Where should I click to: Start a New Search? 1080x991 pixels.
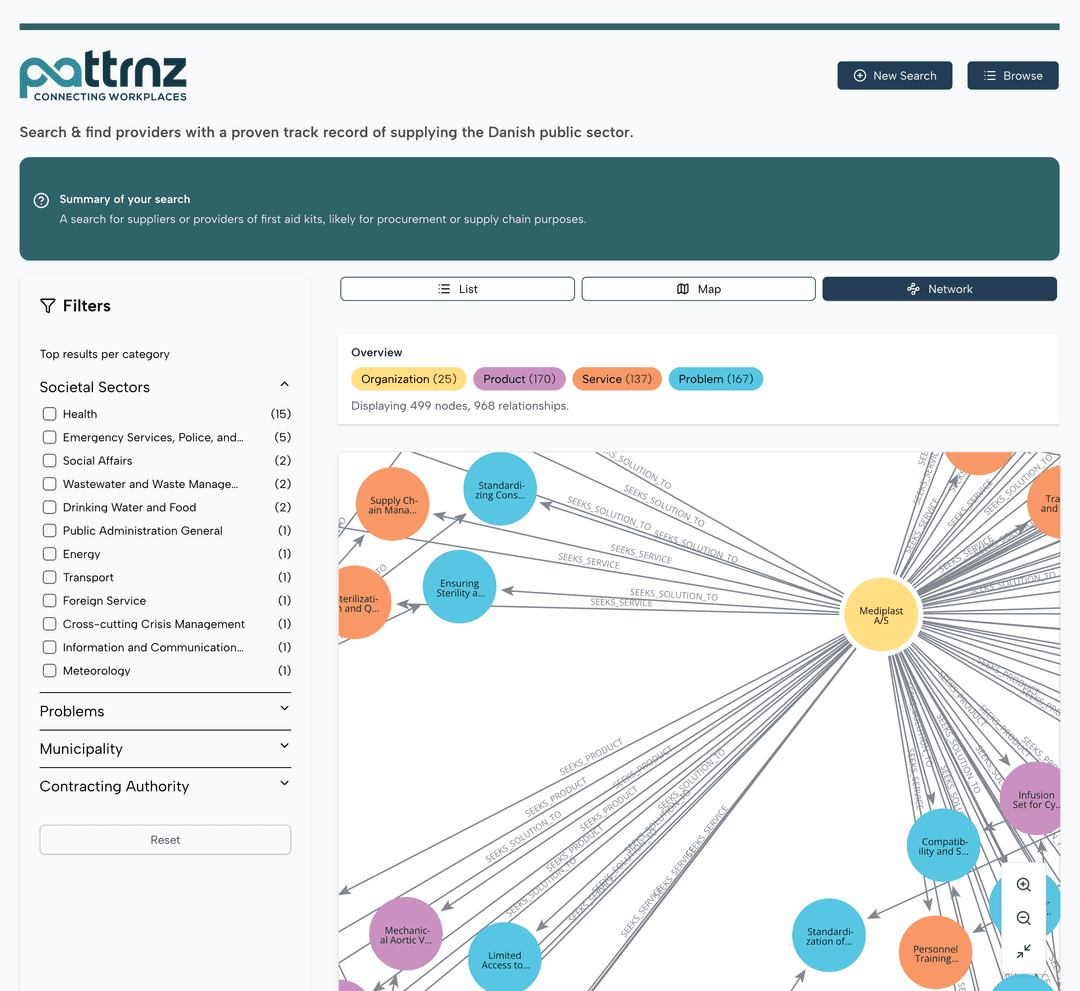tap(894, 75)
